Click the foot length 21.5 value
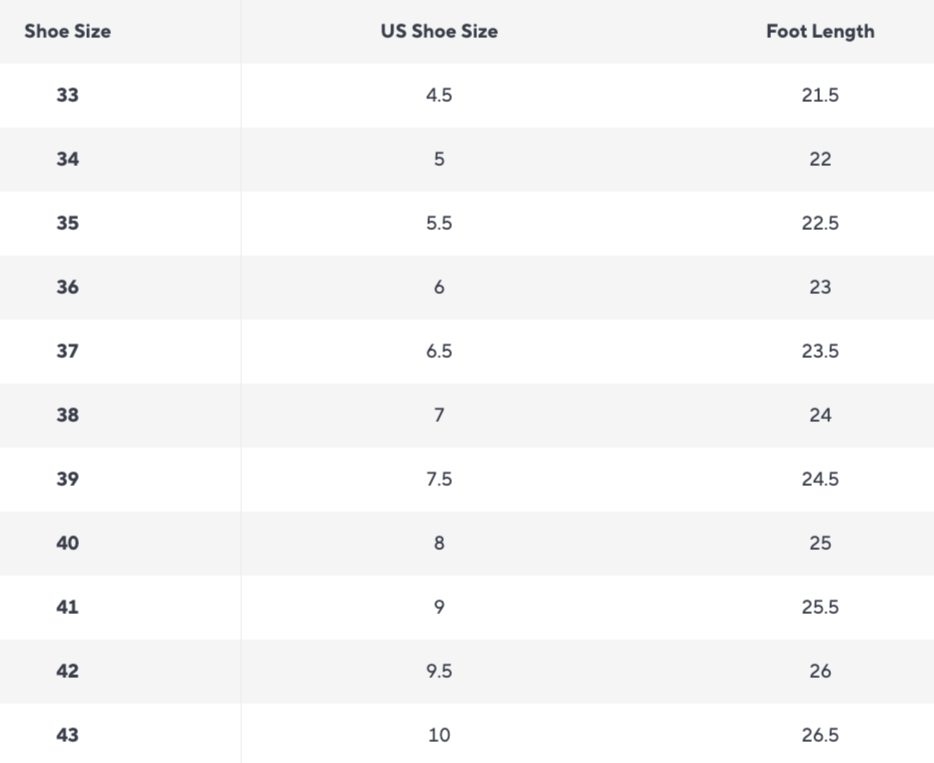 coord(819,95)
